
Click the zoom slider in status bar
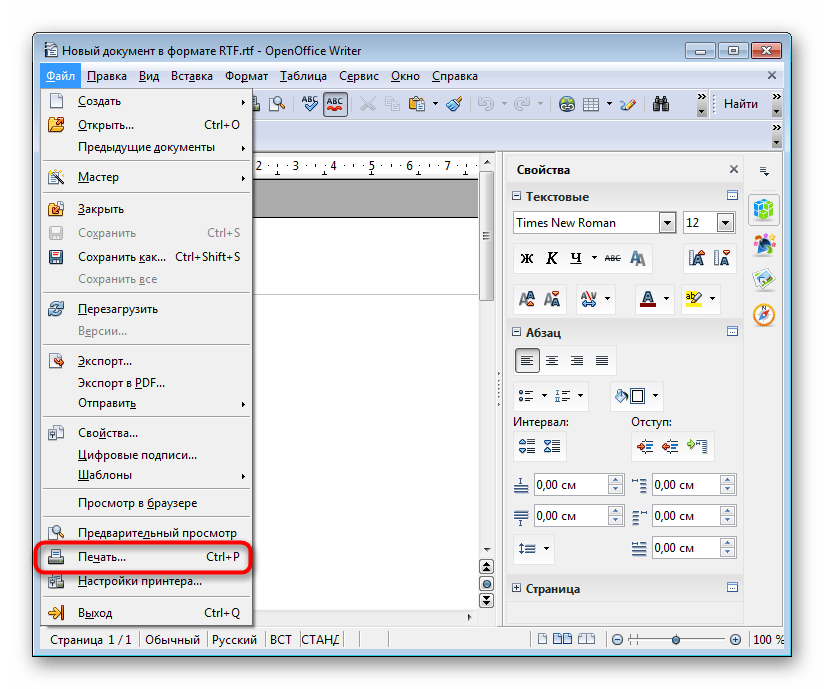click(677, 639)
